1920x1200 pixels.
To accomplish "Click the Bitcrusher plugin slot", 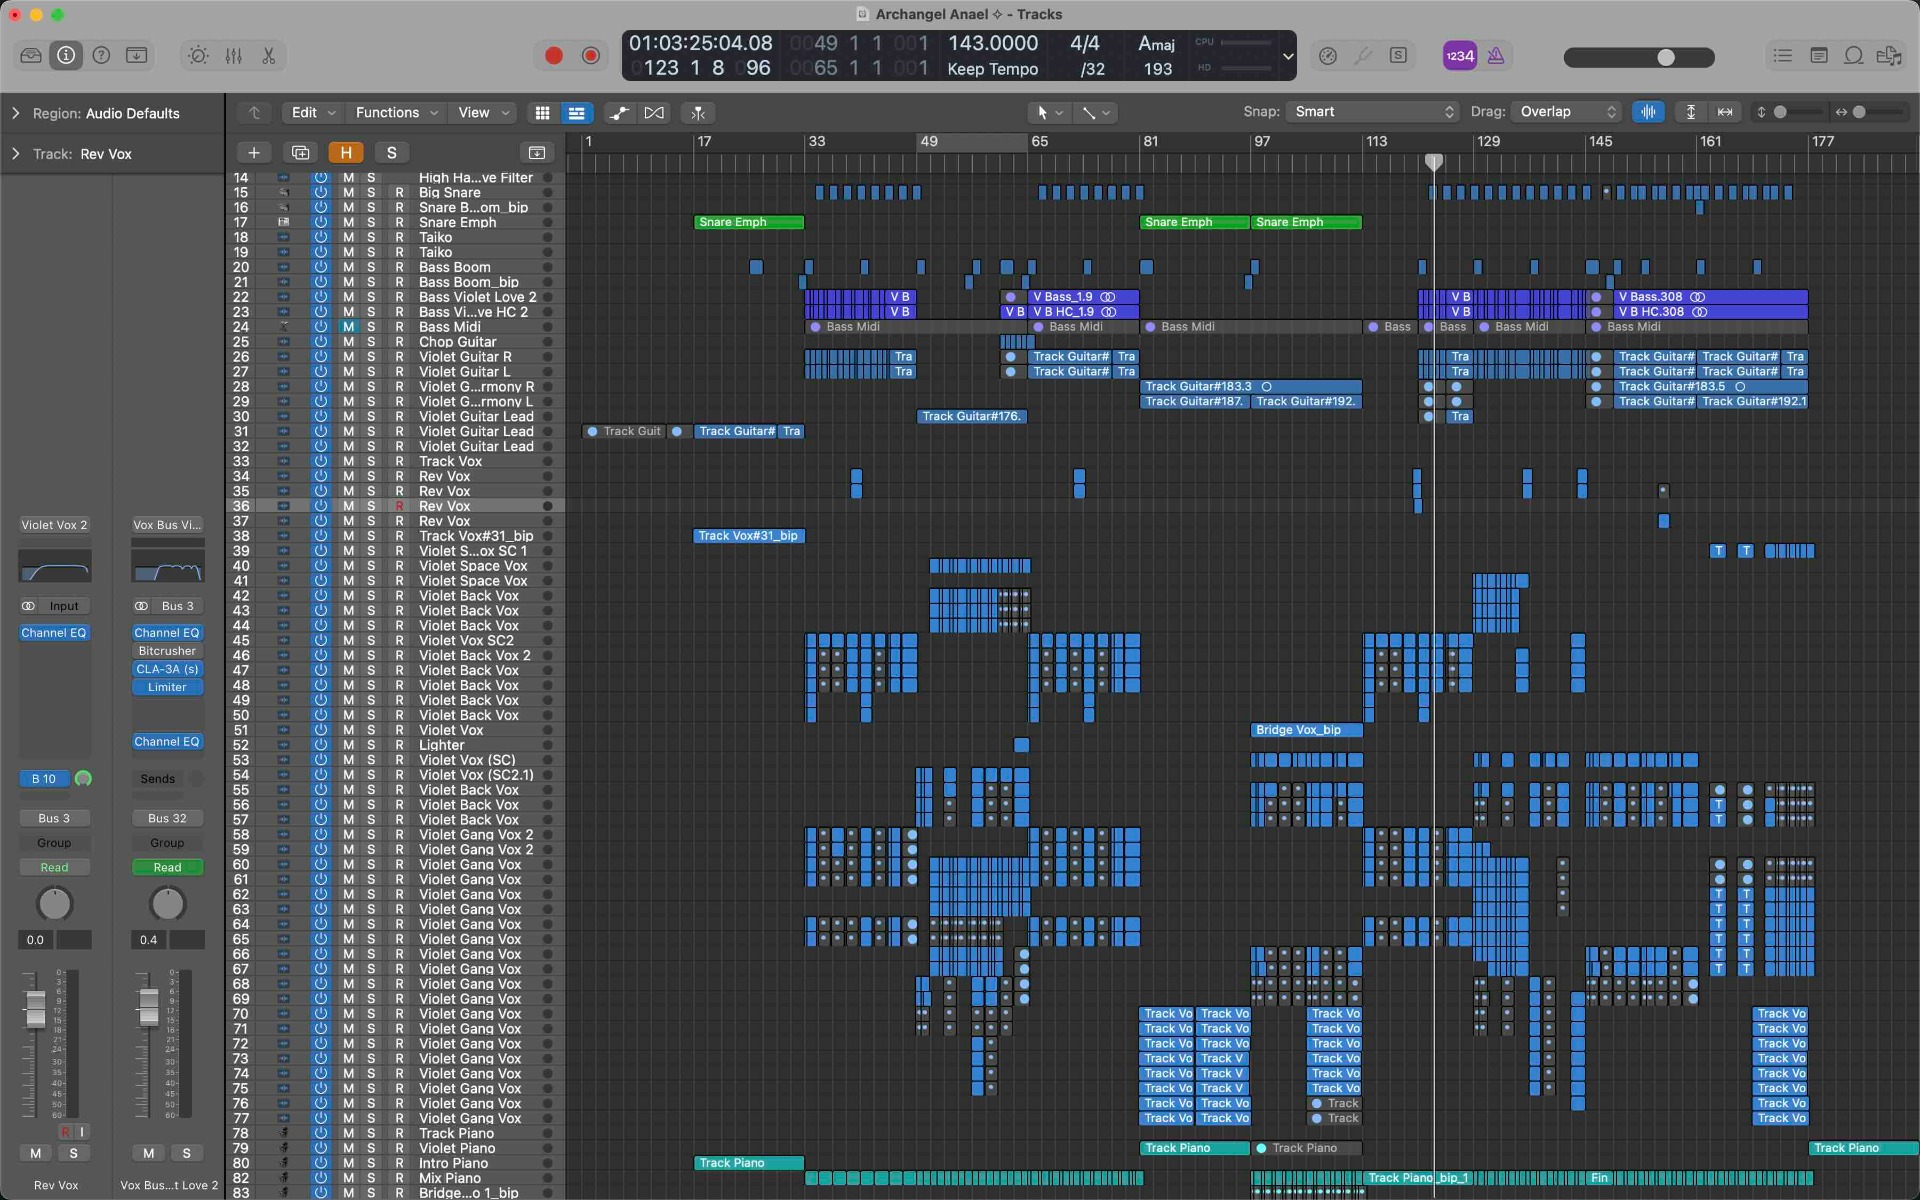I will [167, 651].
